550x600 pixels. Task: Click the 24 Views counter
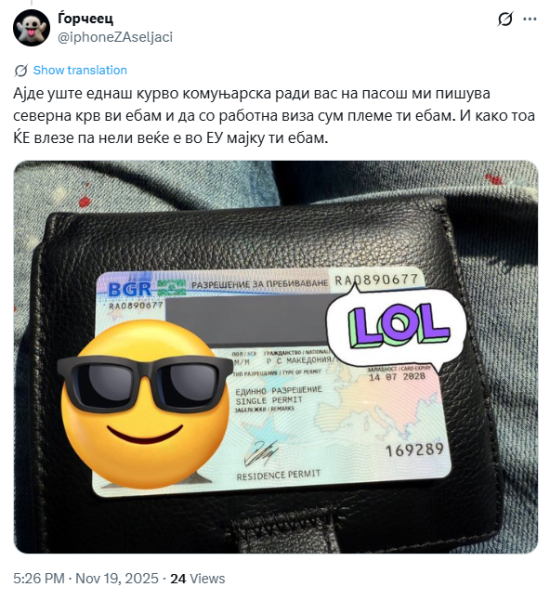[x=197, y=578]
